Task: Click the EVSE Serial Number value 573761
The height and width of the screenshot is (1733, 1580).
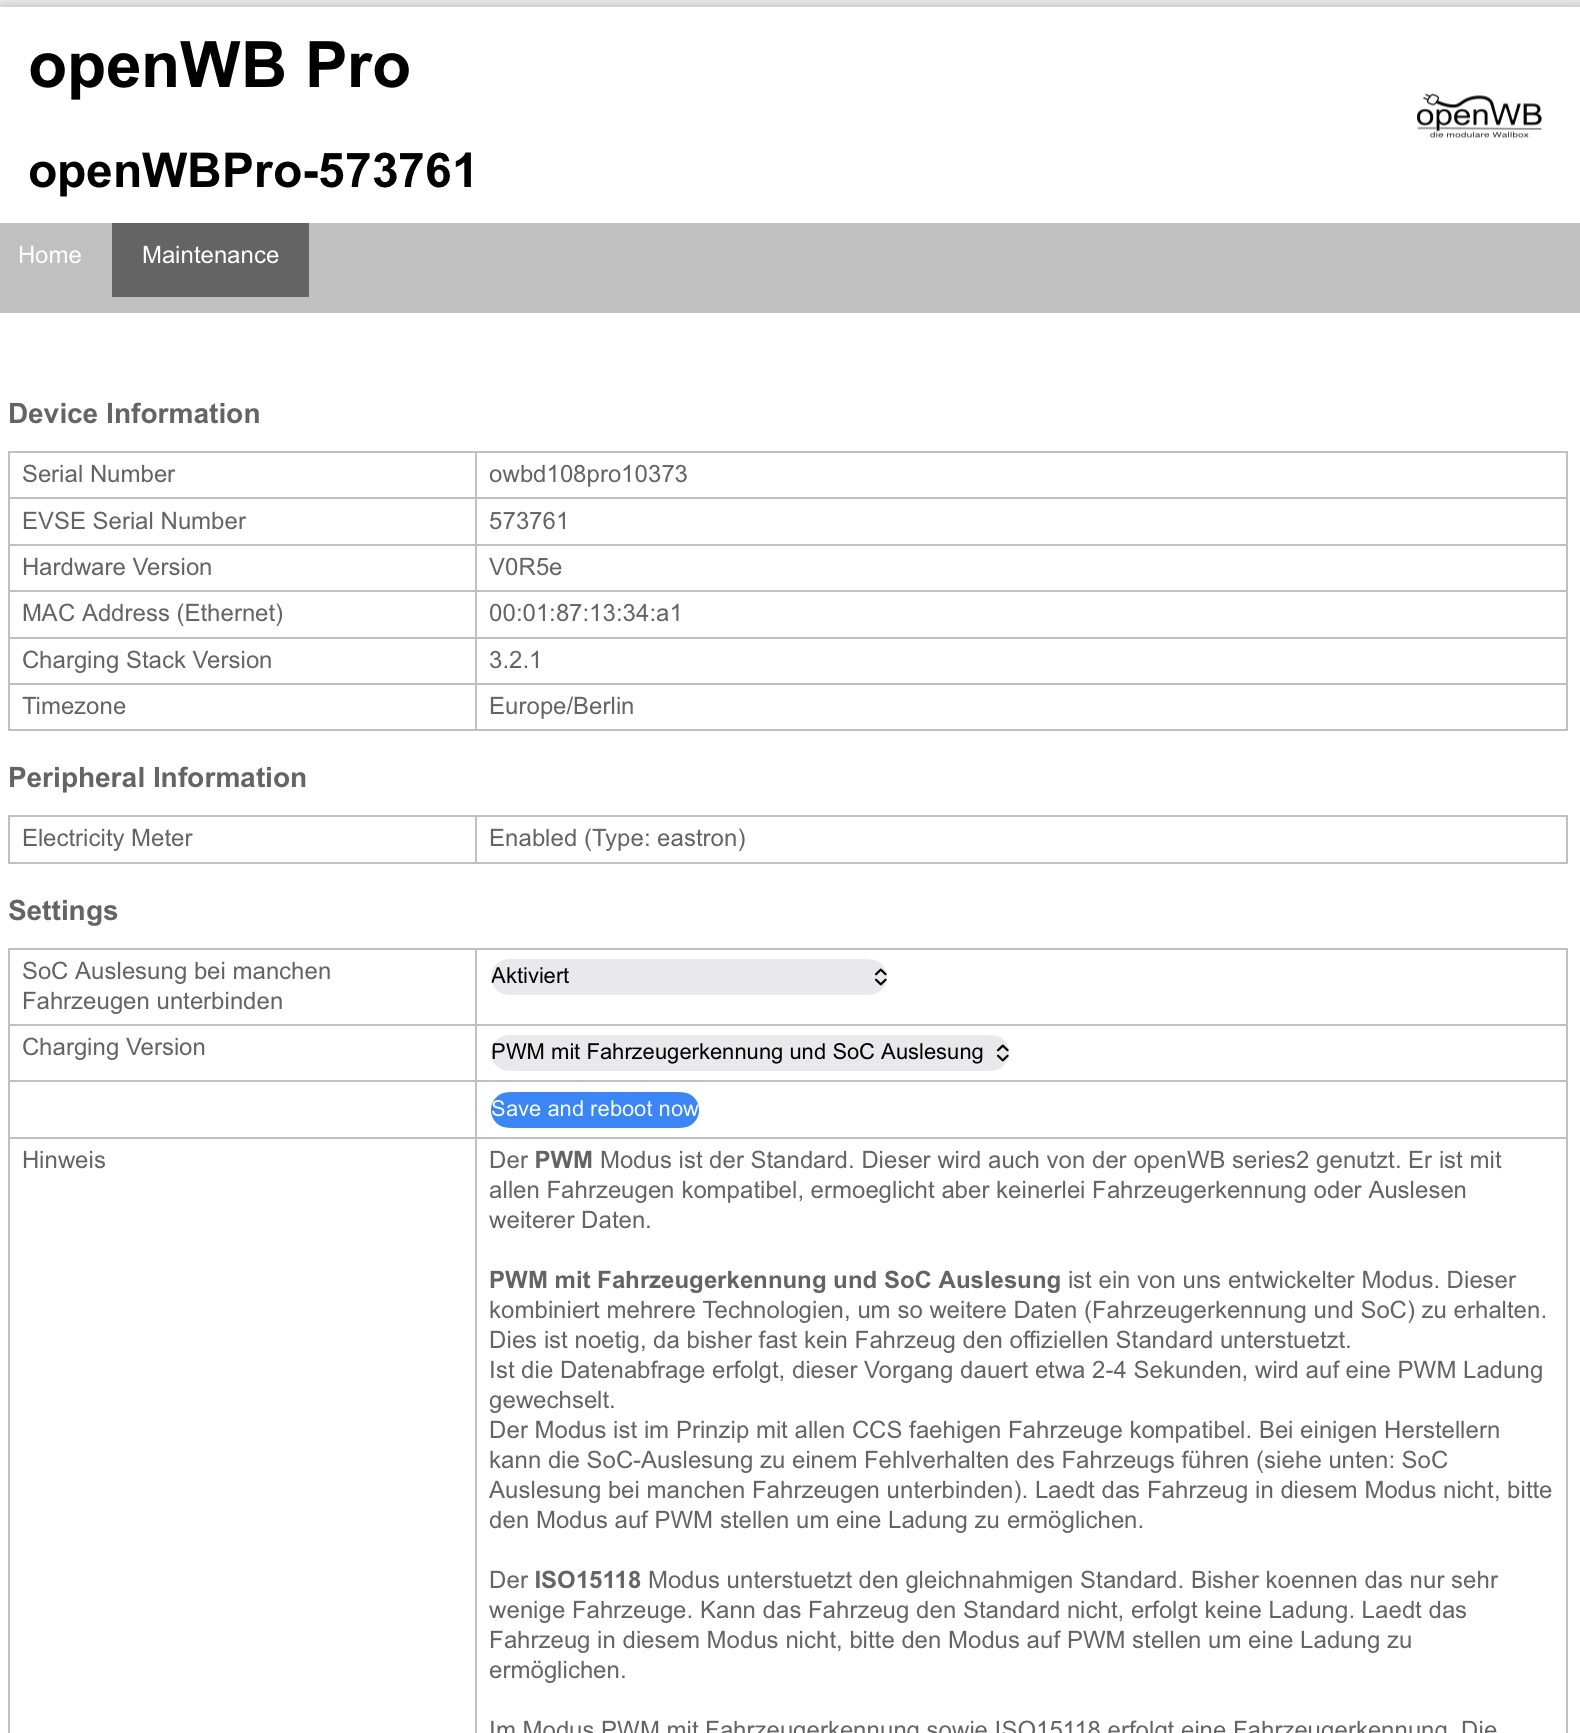Action: [528, 521]
